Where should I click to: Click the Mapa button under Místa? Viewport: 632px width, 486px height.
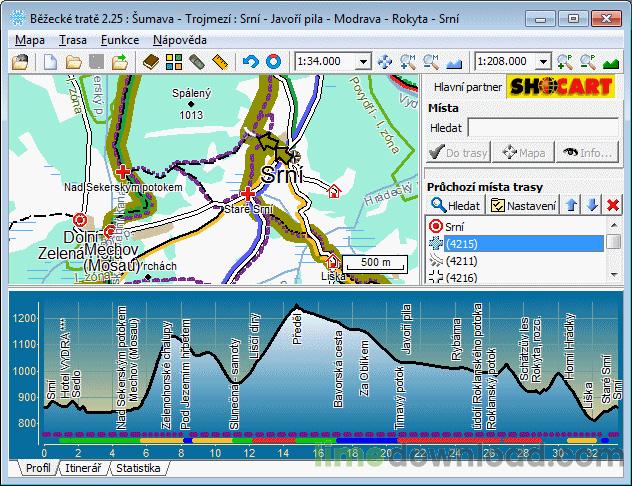(524, 152)
